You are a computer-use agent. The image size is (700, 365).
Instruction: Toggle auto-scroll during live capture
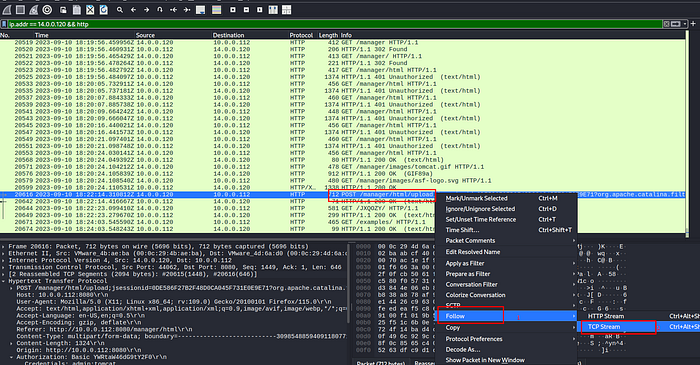point(200,9)
